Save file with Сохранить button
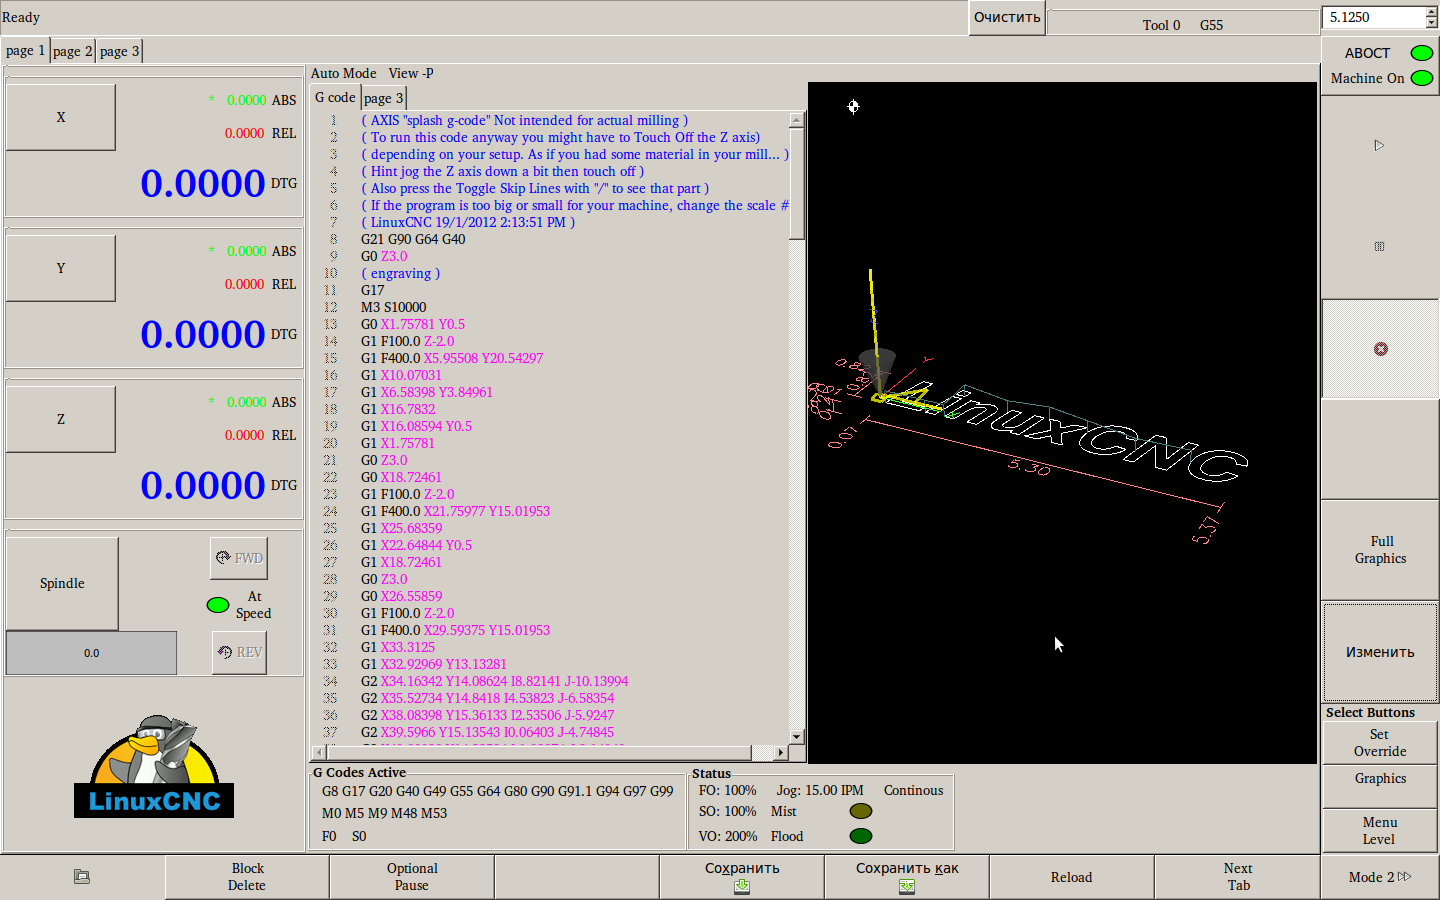 [742, 877]
